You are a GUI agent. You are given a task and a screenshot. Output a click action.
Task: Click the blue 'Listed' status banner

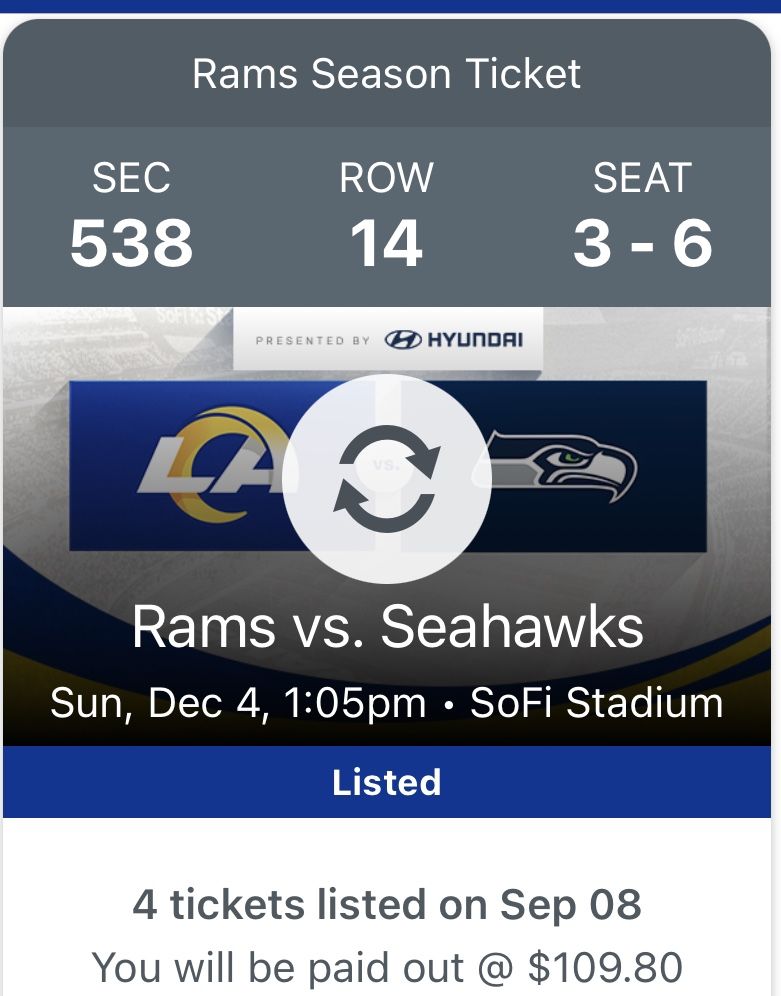pos(390,783)
